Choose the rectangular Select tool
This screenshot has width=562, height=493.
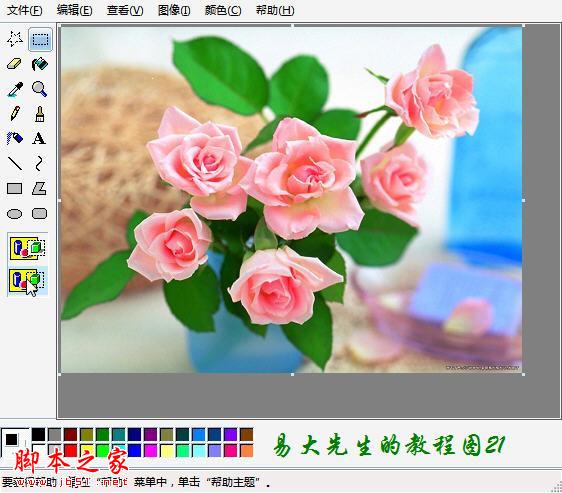tap(40, 39)
